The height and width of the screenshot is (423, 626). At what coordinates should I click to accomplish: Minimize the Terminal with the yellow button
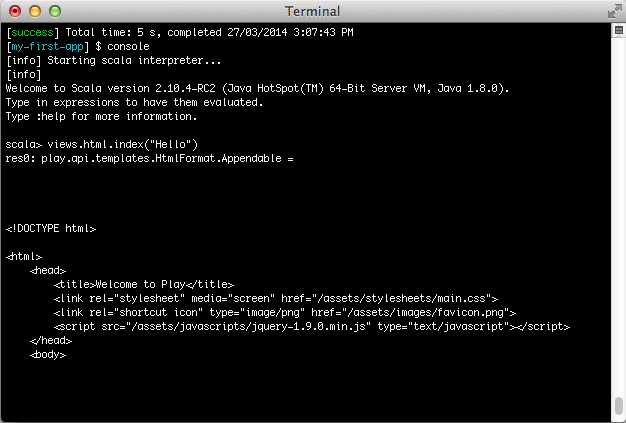pyautogui.click(x=35, y=11)
